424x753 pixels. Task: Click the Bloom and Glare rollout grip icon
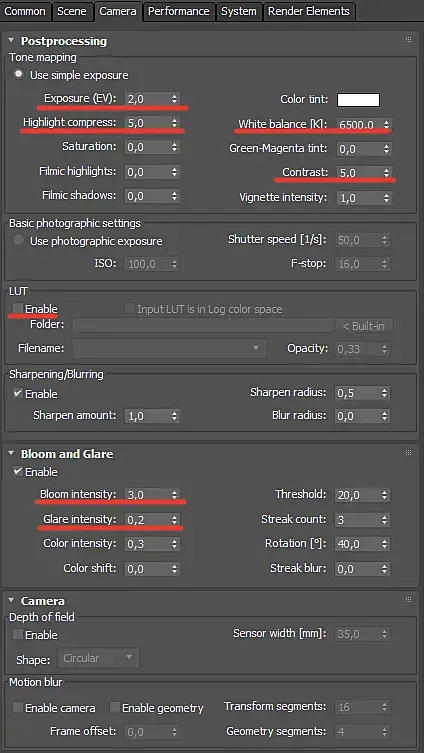point(409,453)
